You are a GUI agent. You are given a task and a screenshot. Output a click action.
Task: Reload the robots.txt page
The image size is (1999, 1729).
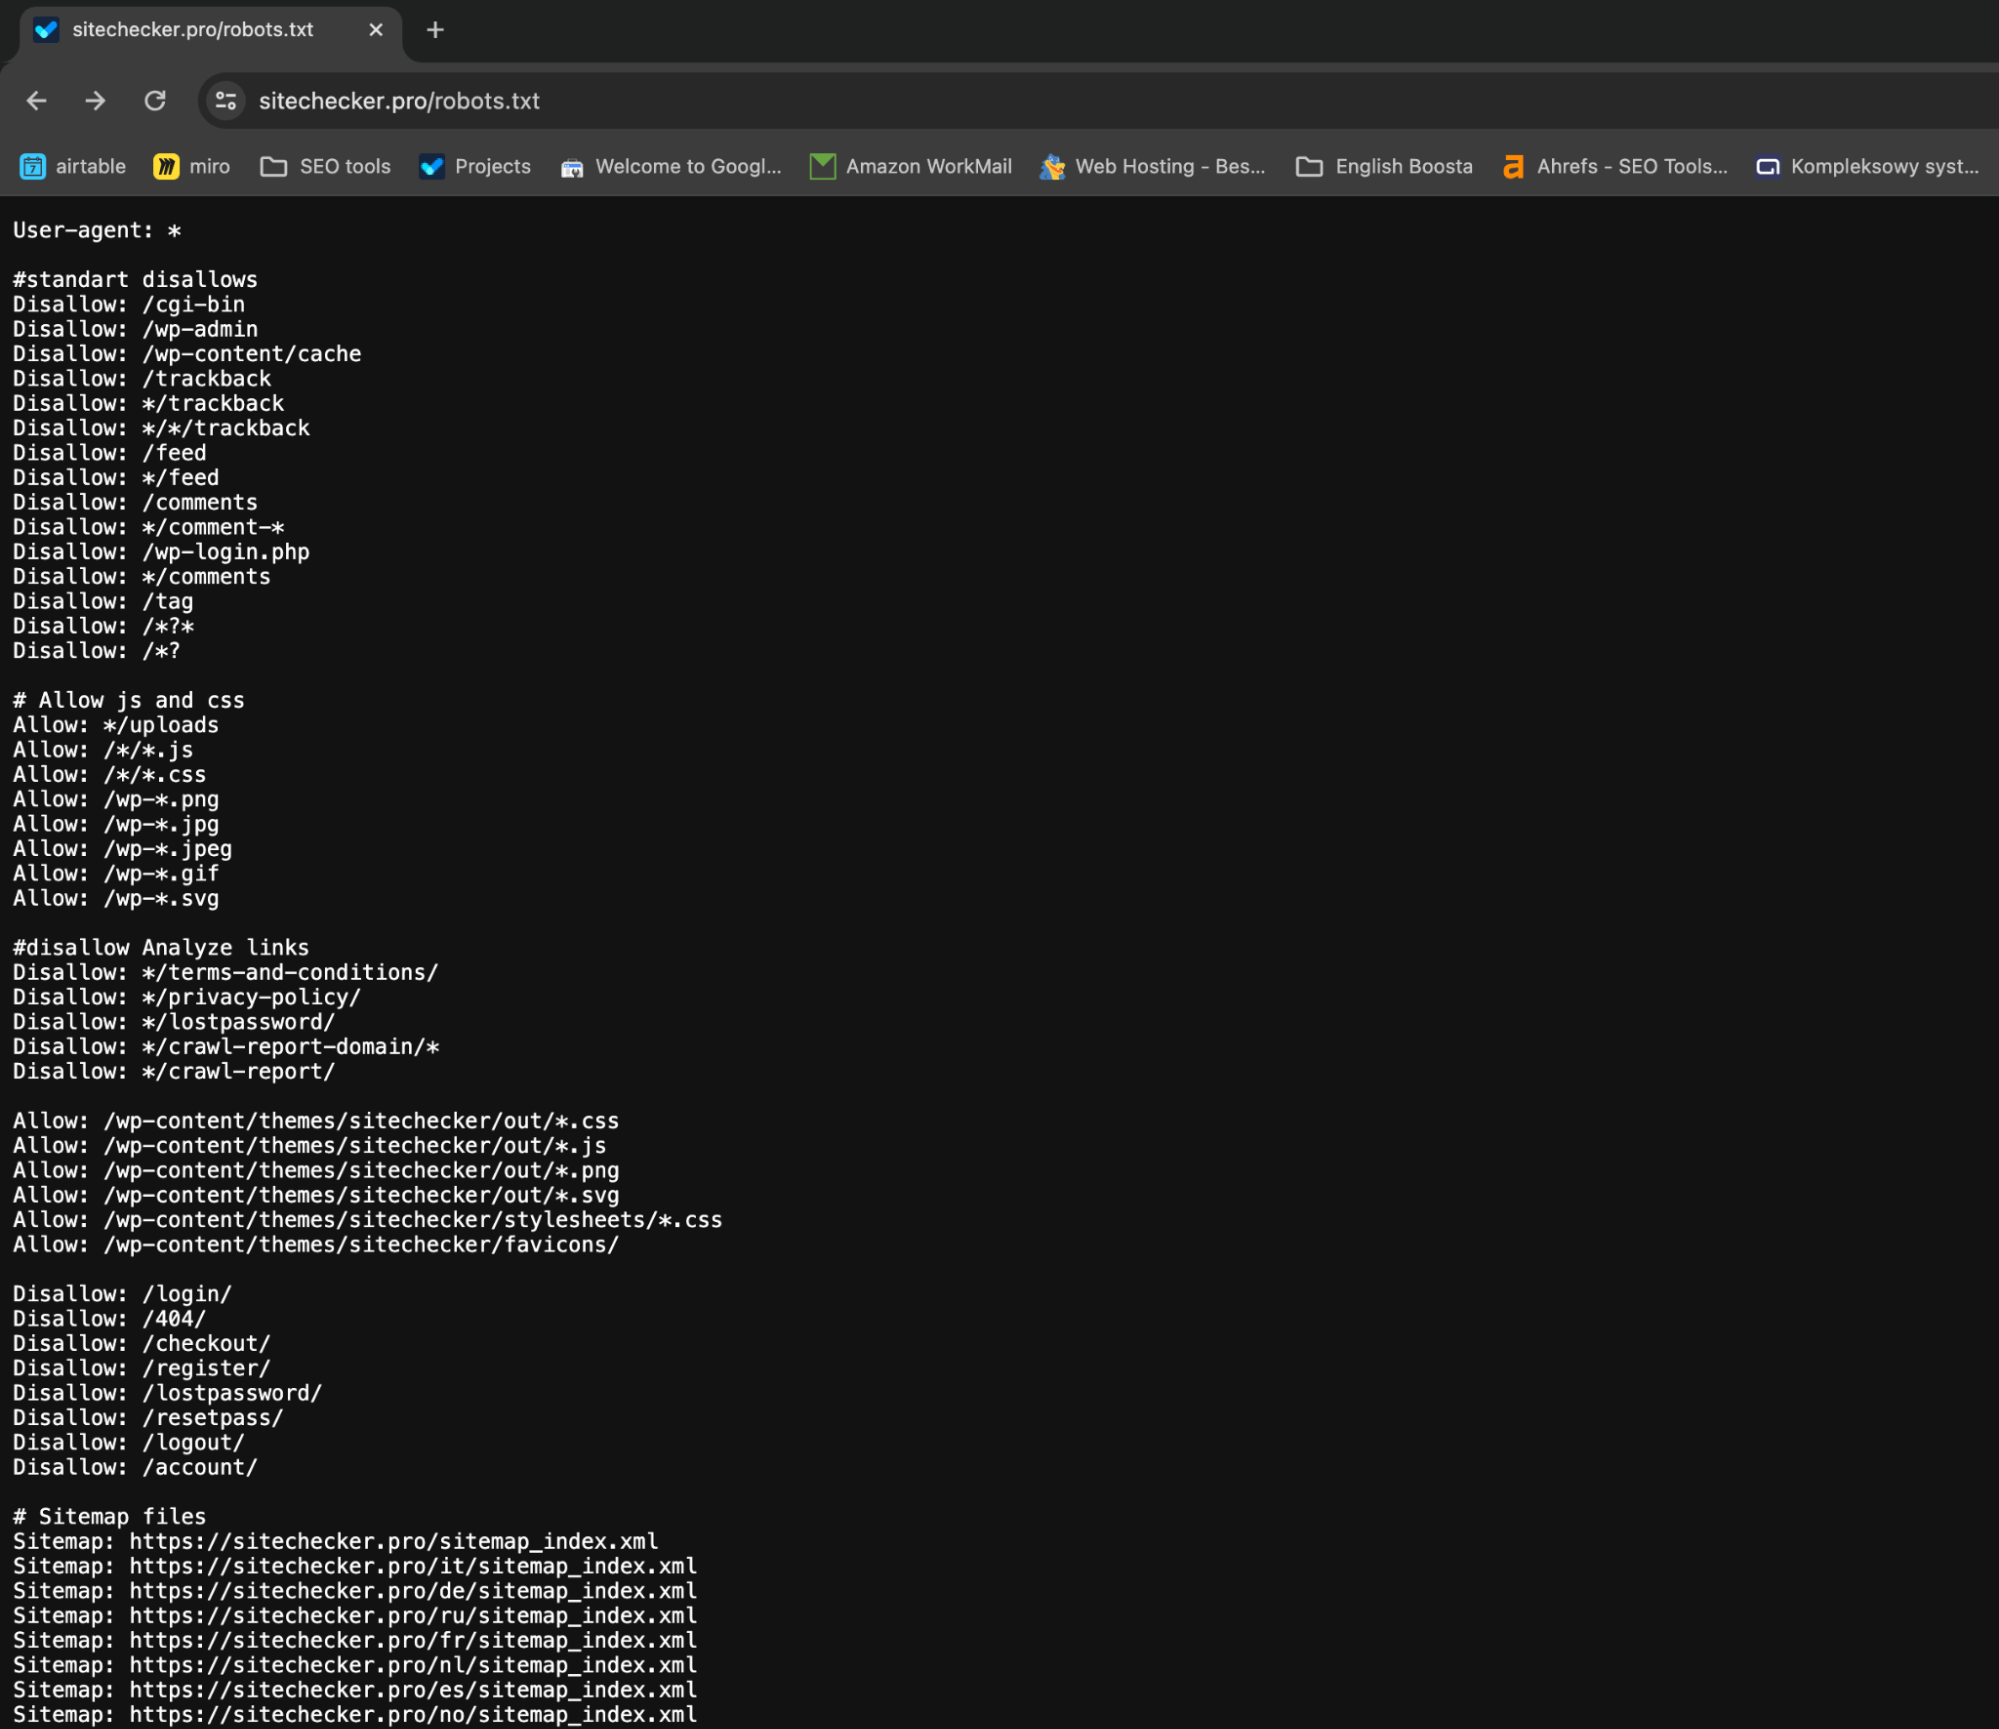click(155, 101)
